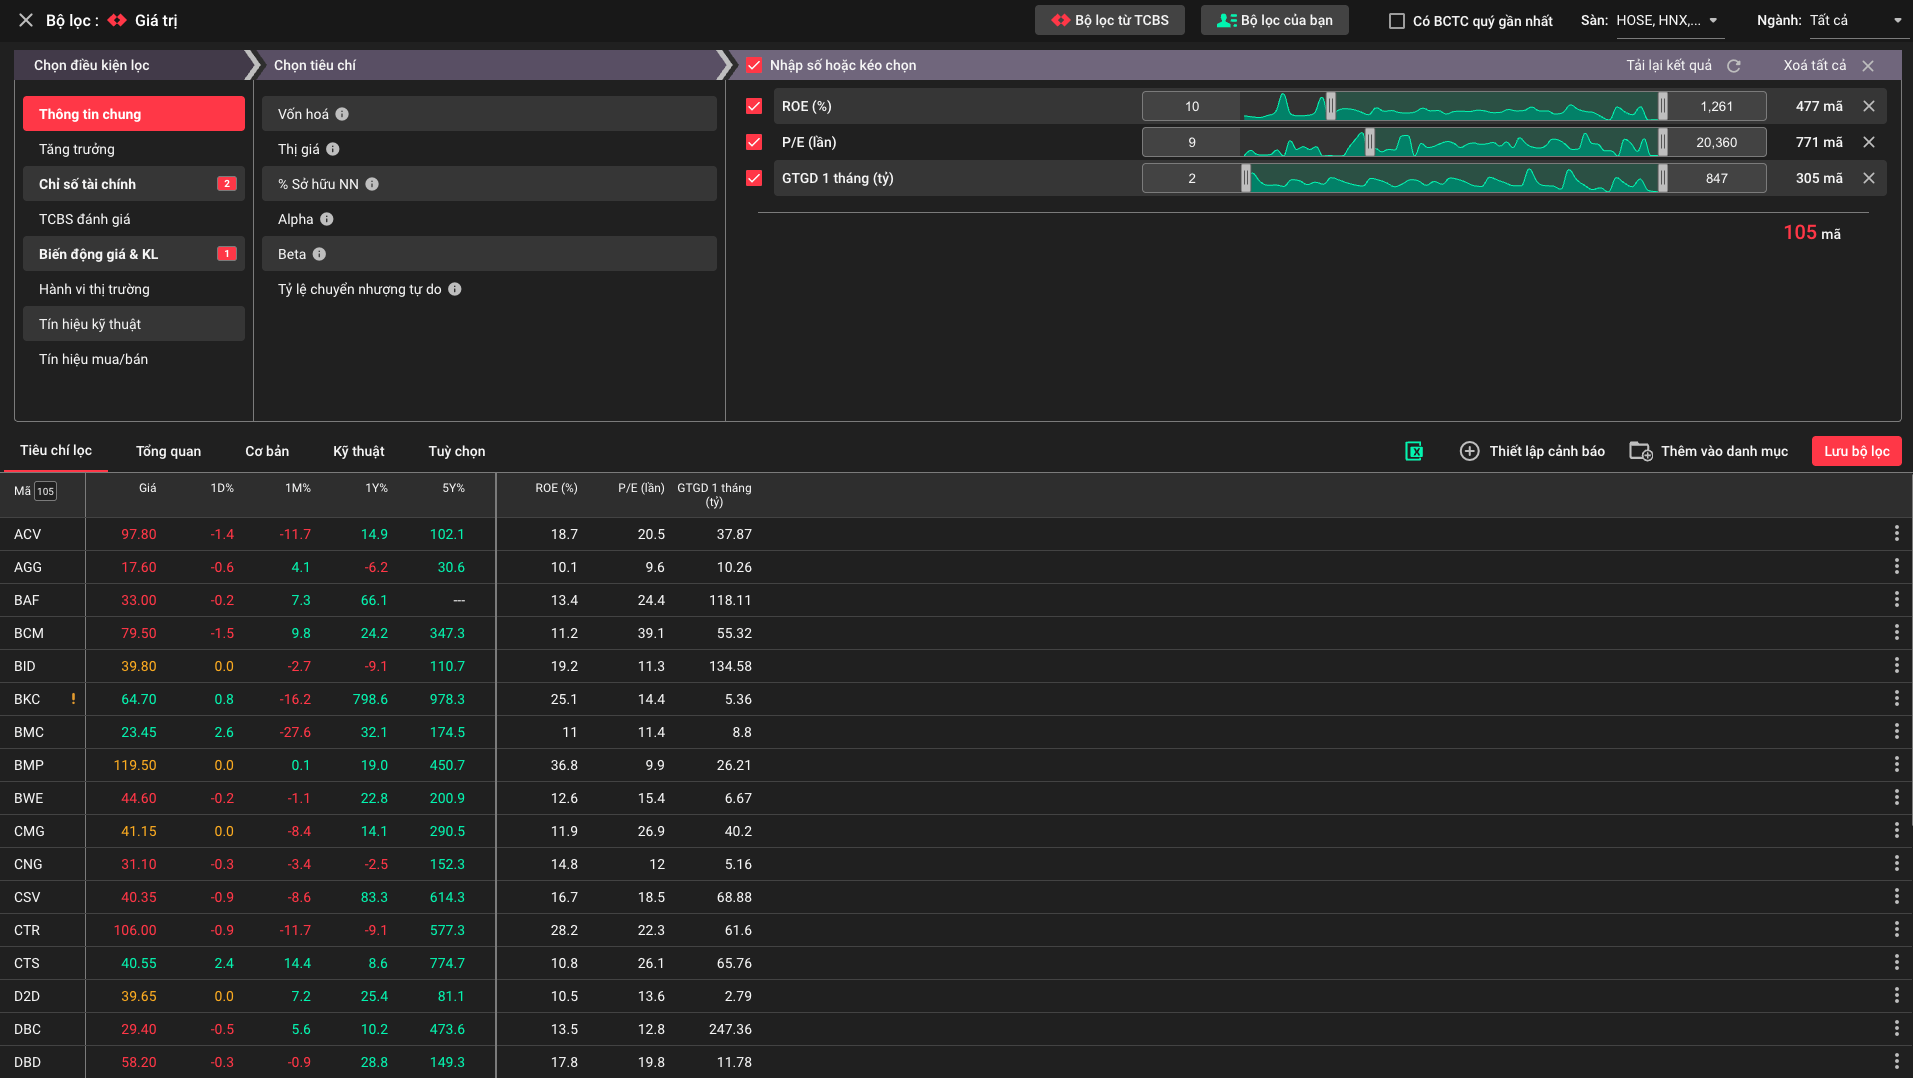Click the Xoá tất cả clear icon
Viewport: 1913px width, 1078px height.
[1868, 66]
